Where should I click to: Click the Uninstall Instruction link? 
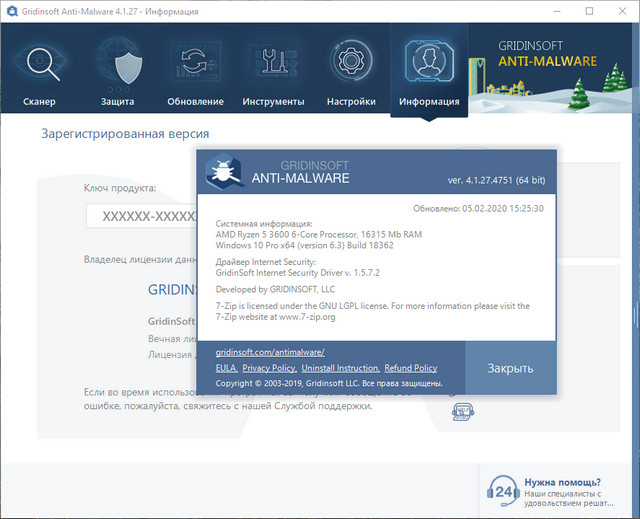(340, 368)
